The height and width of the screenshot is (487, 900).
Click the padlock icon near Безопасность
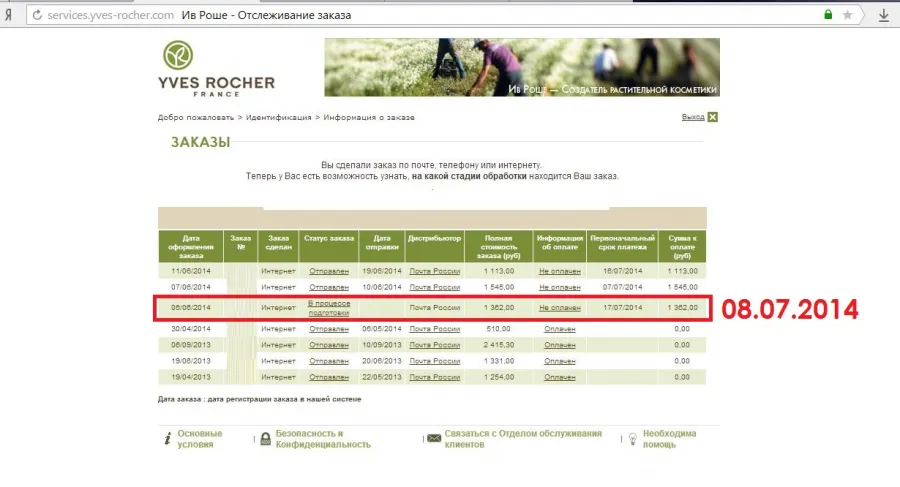click(265, 439)
